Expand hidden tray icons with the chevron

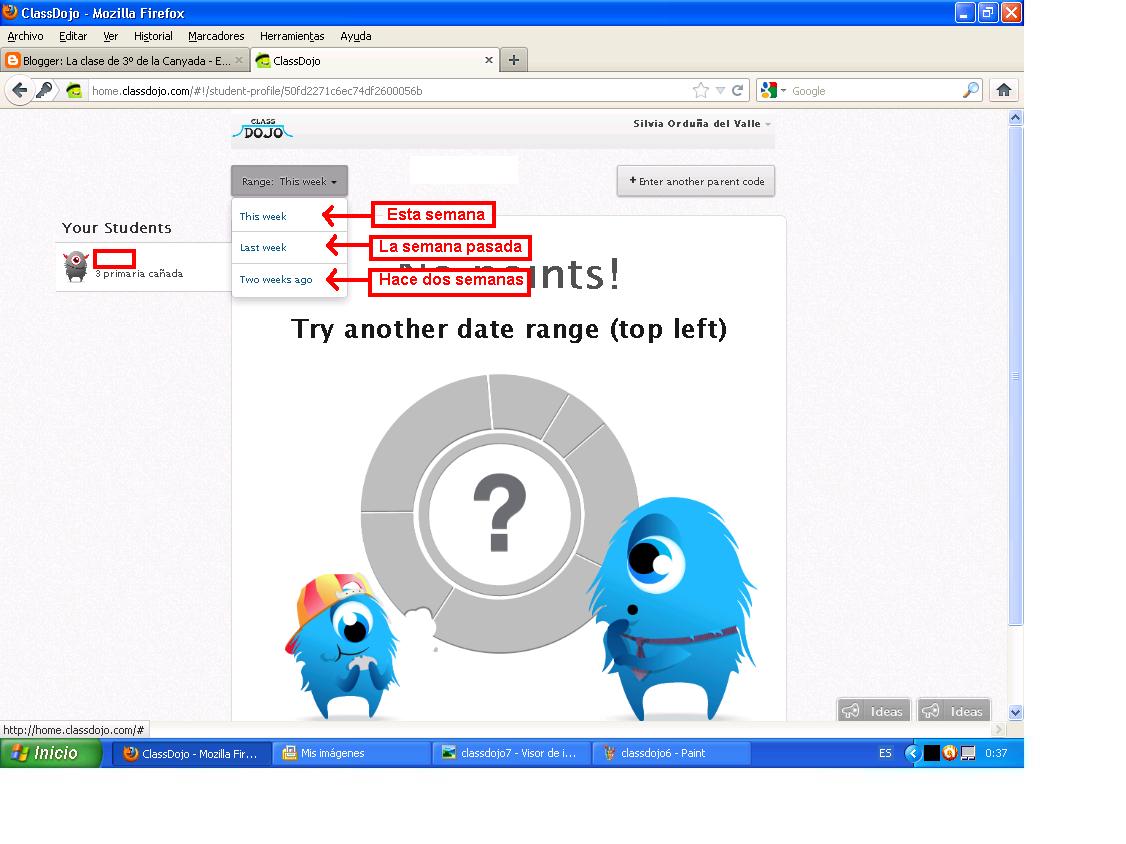click(x=913, y=753)
